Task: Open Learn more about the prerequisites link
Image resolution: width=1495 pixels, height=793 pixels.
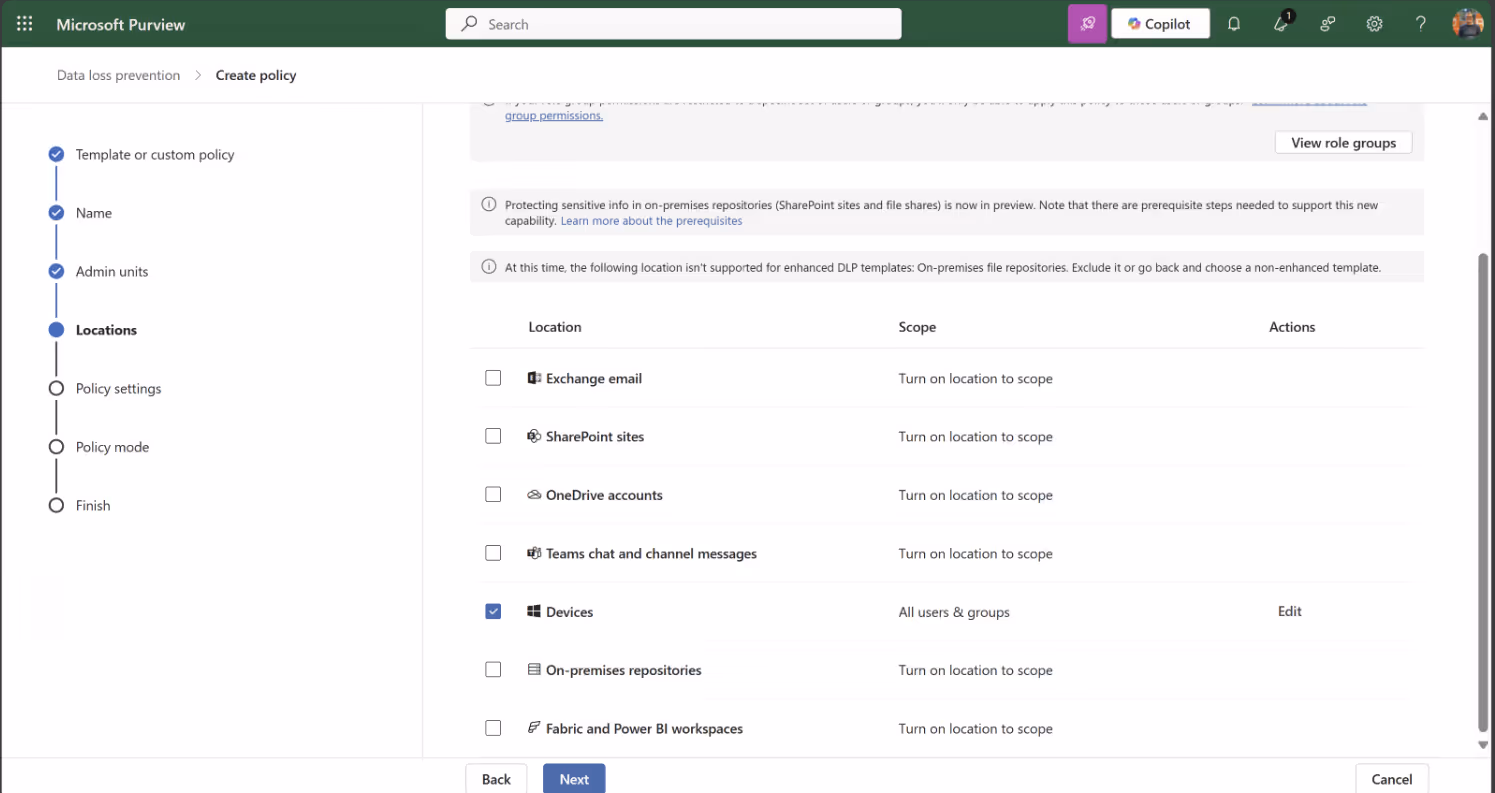Action: tap(651, 221)
